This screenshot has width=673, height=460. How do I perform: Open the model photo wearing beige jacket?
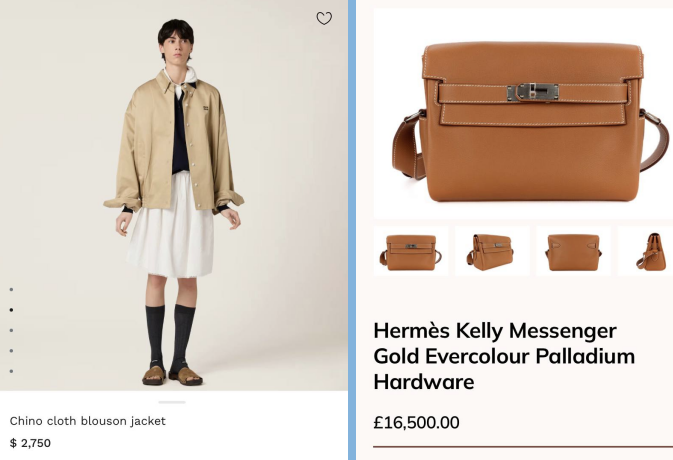(174, 195)
